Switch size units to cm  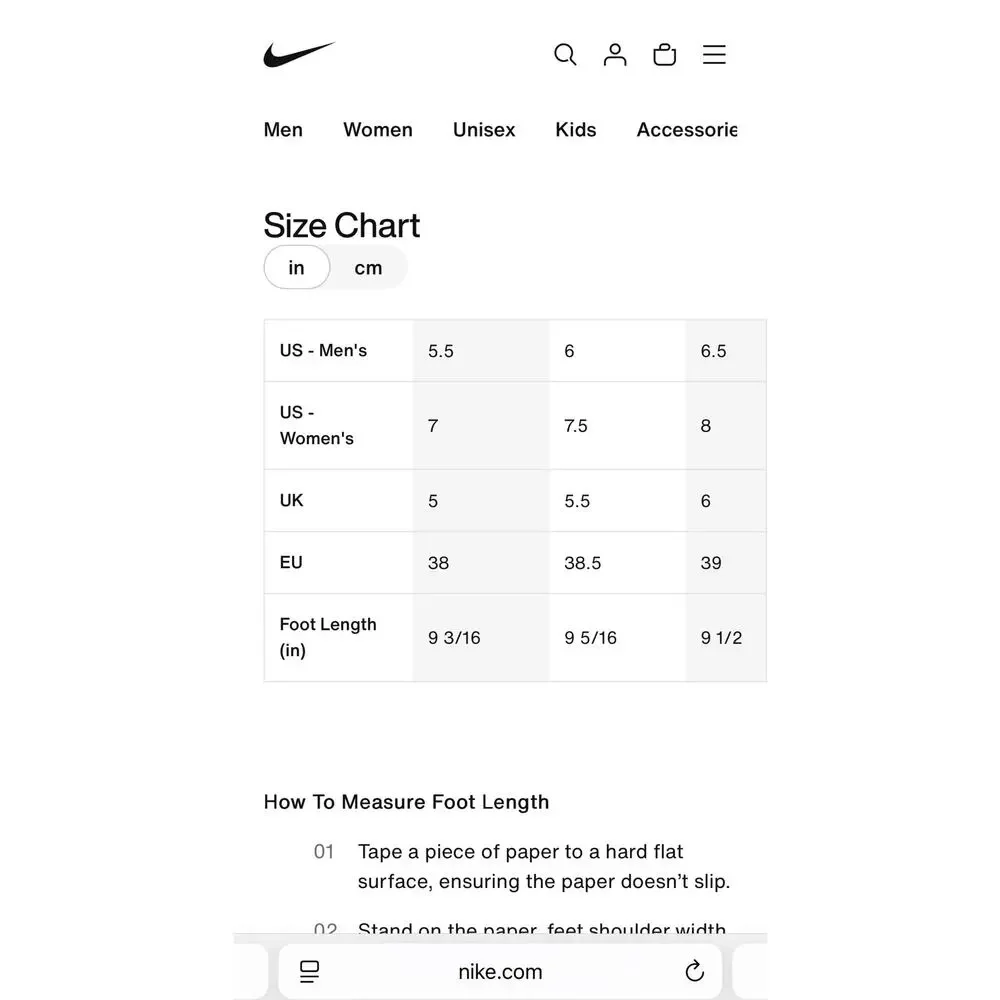(368, 267)
